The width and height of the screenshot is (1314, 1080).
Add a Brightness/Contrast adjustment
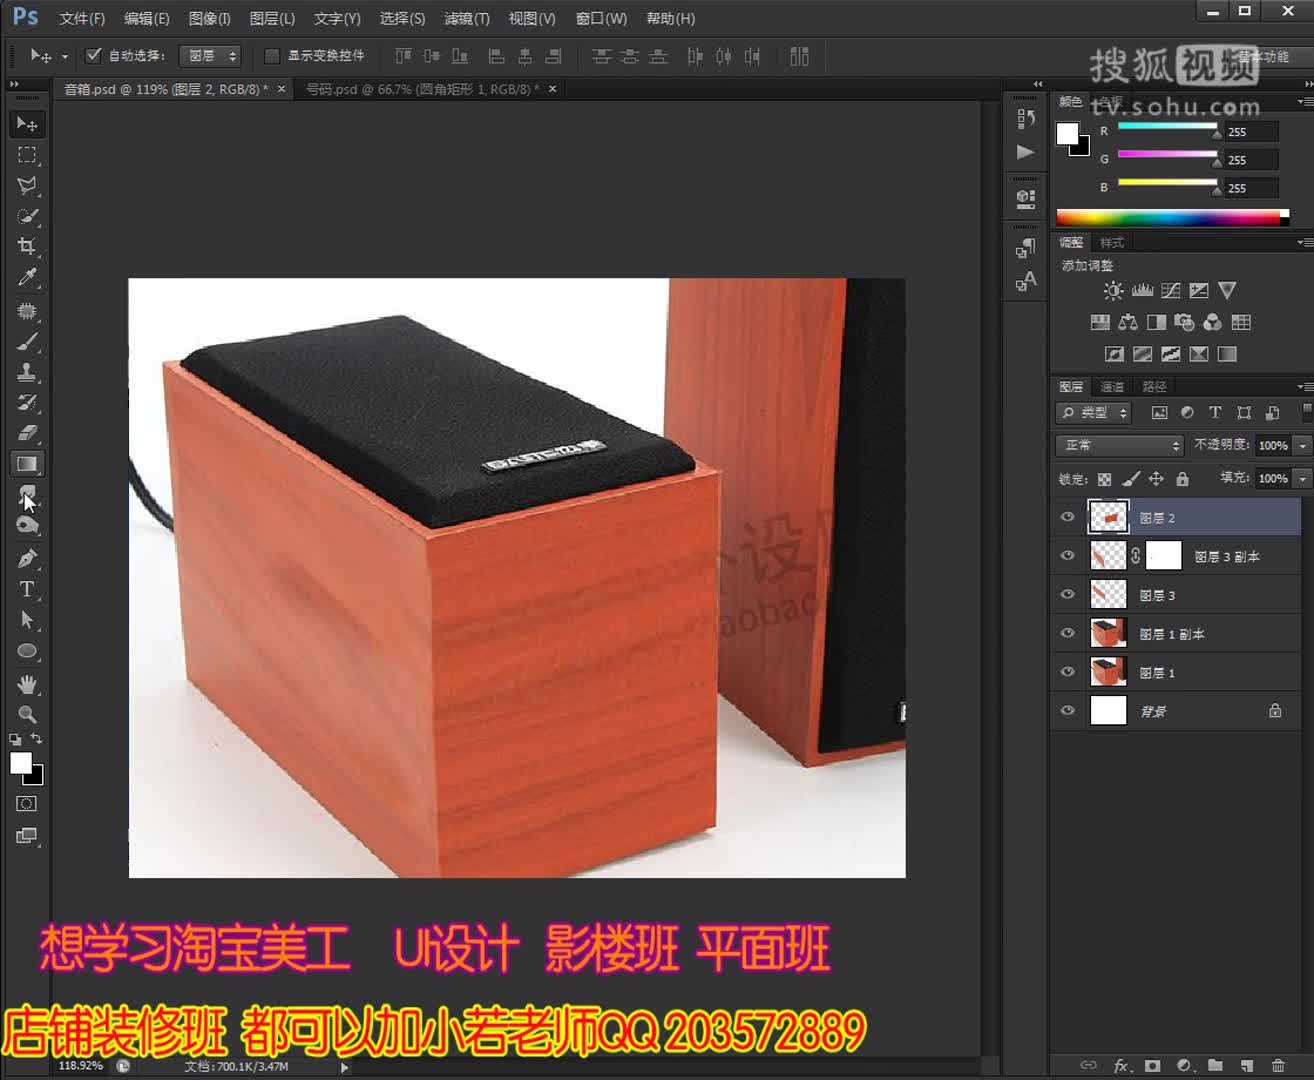point(1113,291)
